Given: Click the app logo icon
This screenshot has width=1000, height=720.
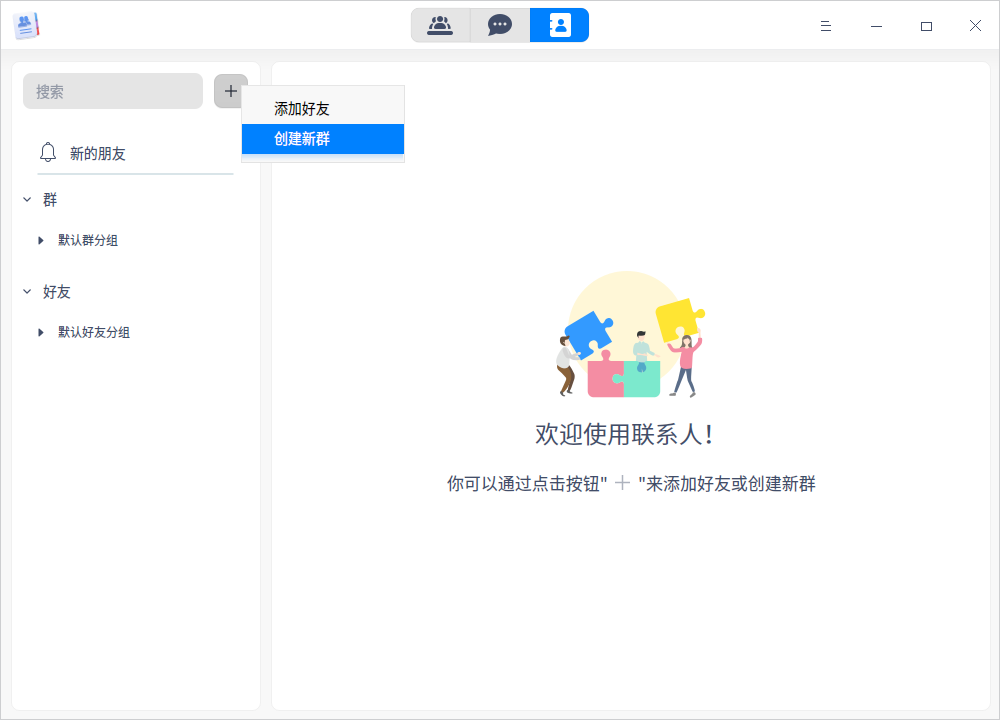Looking at the screenshot, I should (x=26, y=26).
